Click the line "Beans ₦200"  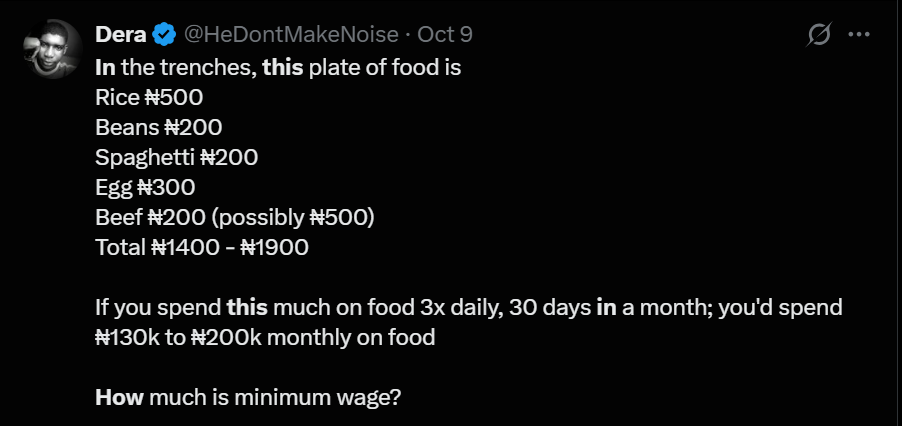(158, 128)
